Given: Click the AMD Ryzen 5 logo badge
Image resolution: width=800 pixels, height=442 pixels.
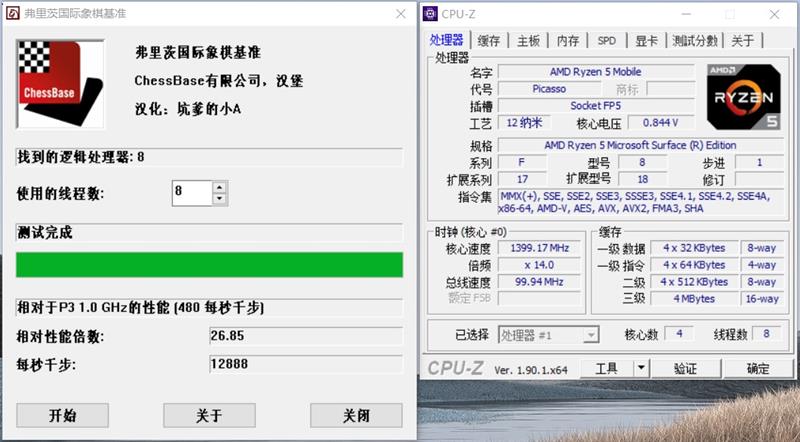Looking at the screenshot, I should tap(743, 97).
